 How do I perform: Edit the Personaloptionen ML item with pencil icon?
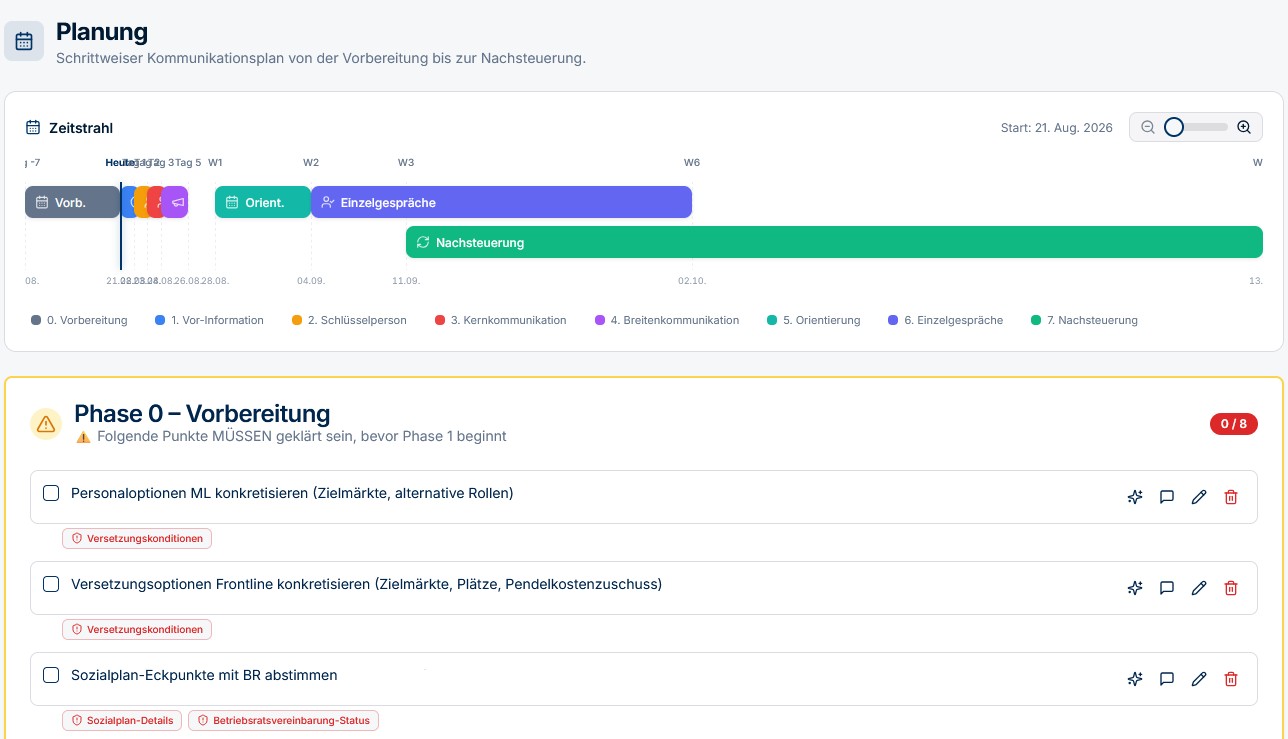(1199, 497)
